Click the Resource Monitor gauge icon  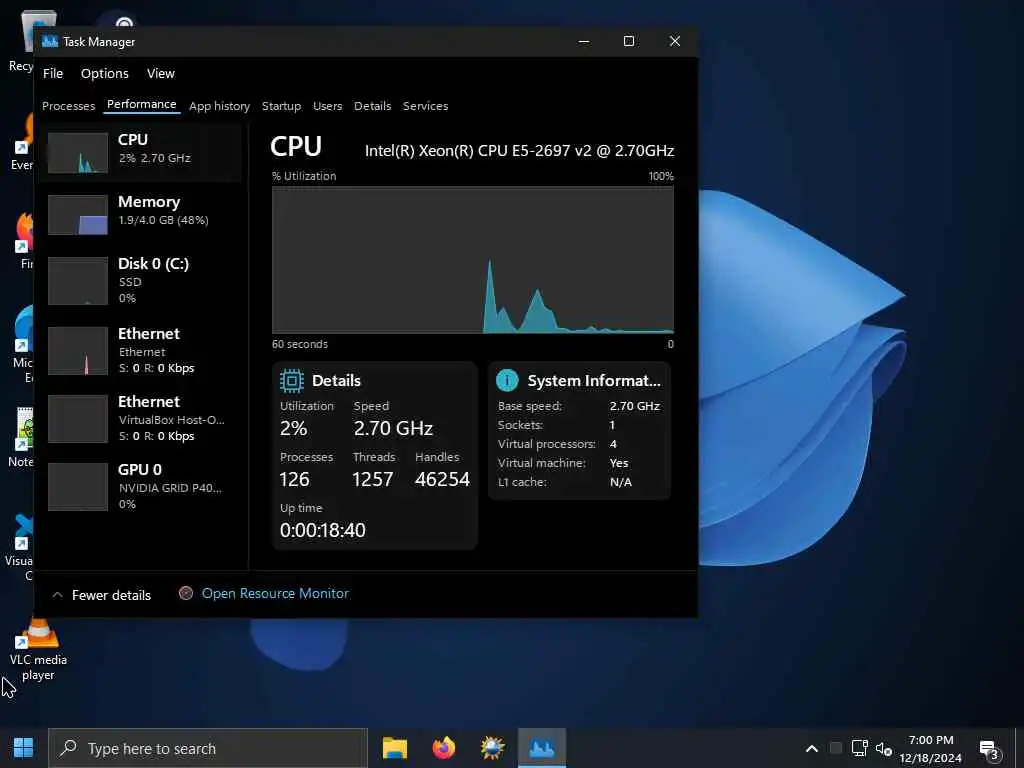coord(186,593)
